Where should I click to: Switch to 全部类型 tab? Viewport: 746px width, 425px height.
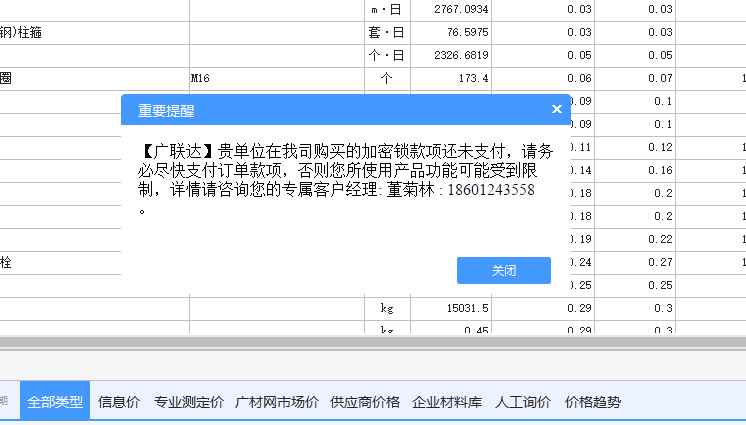tap(55, 402)
